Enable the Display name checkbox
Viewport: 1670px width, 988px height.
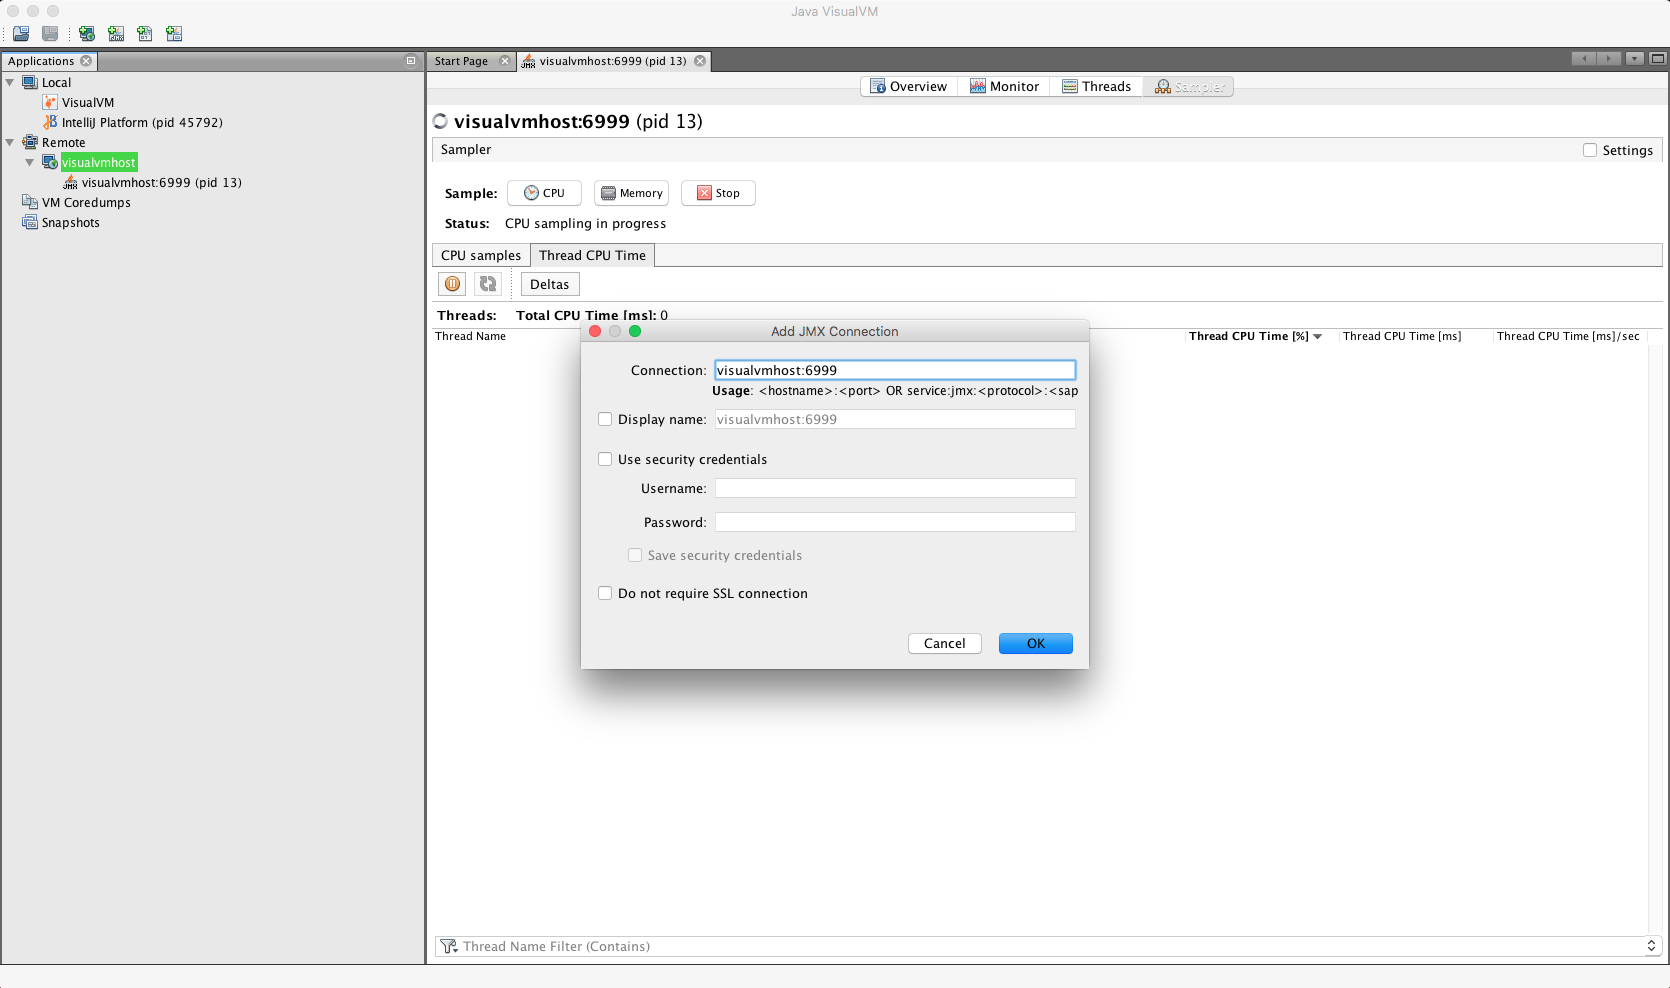pos(605,419)
